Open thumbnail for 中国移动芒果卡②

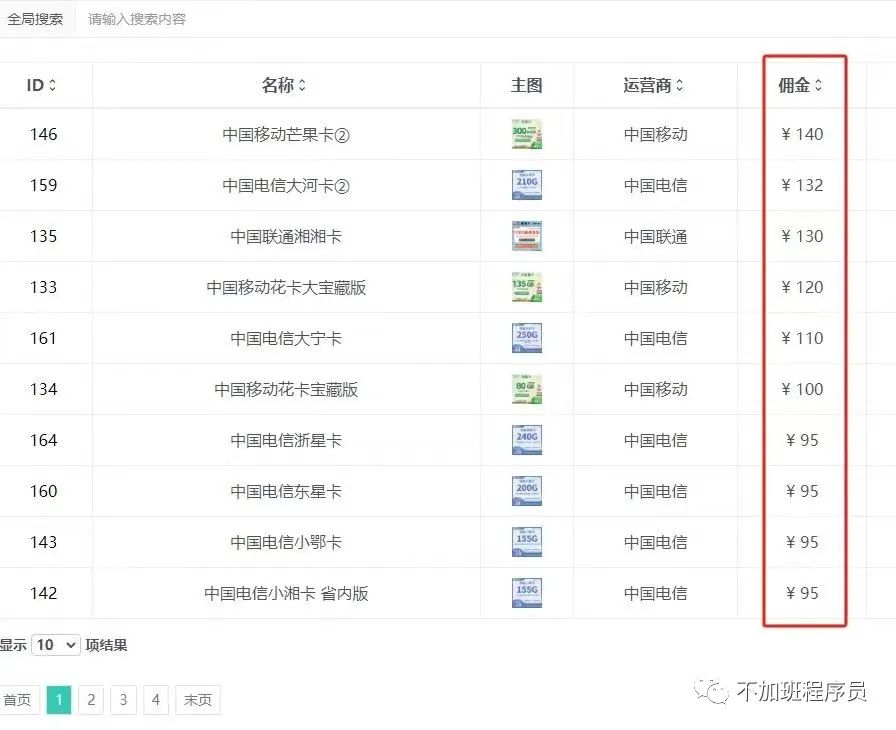click(x=526, y=134)
